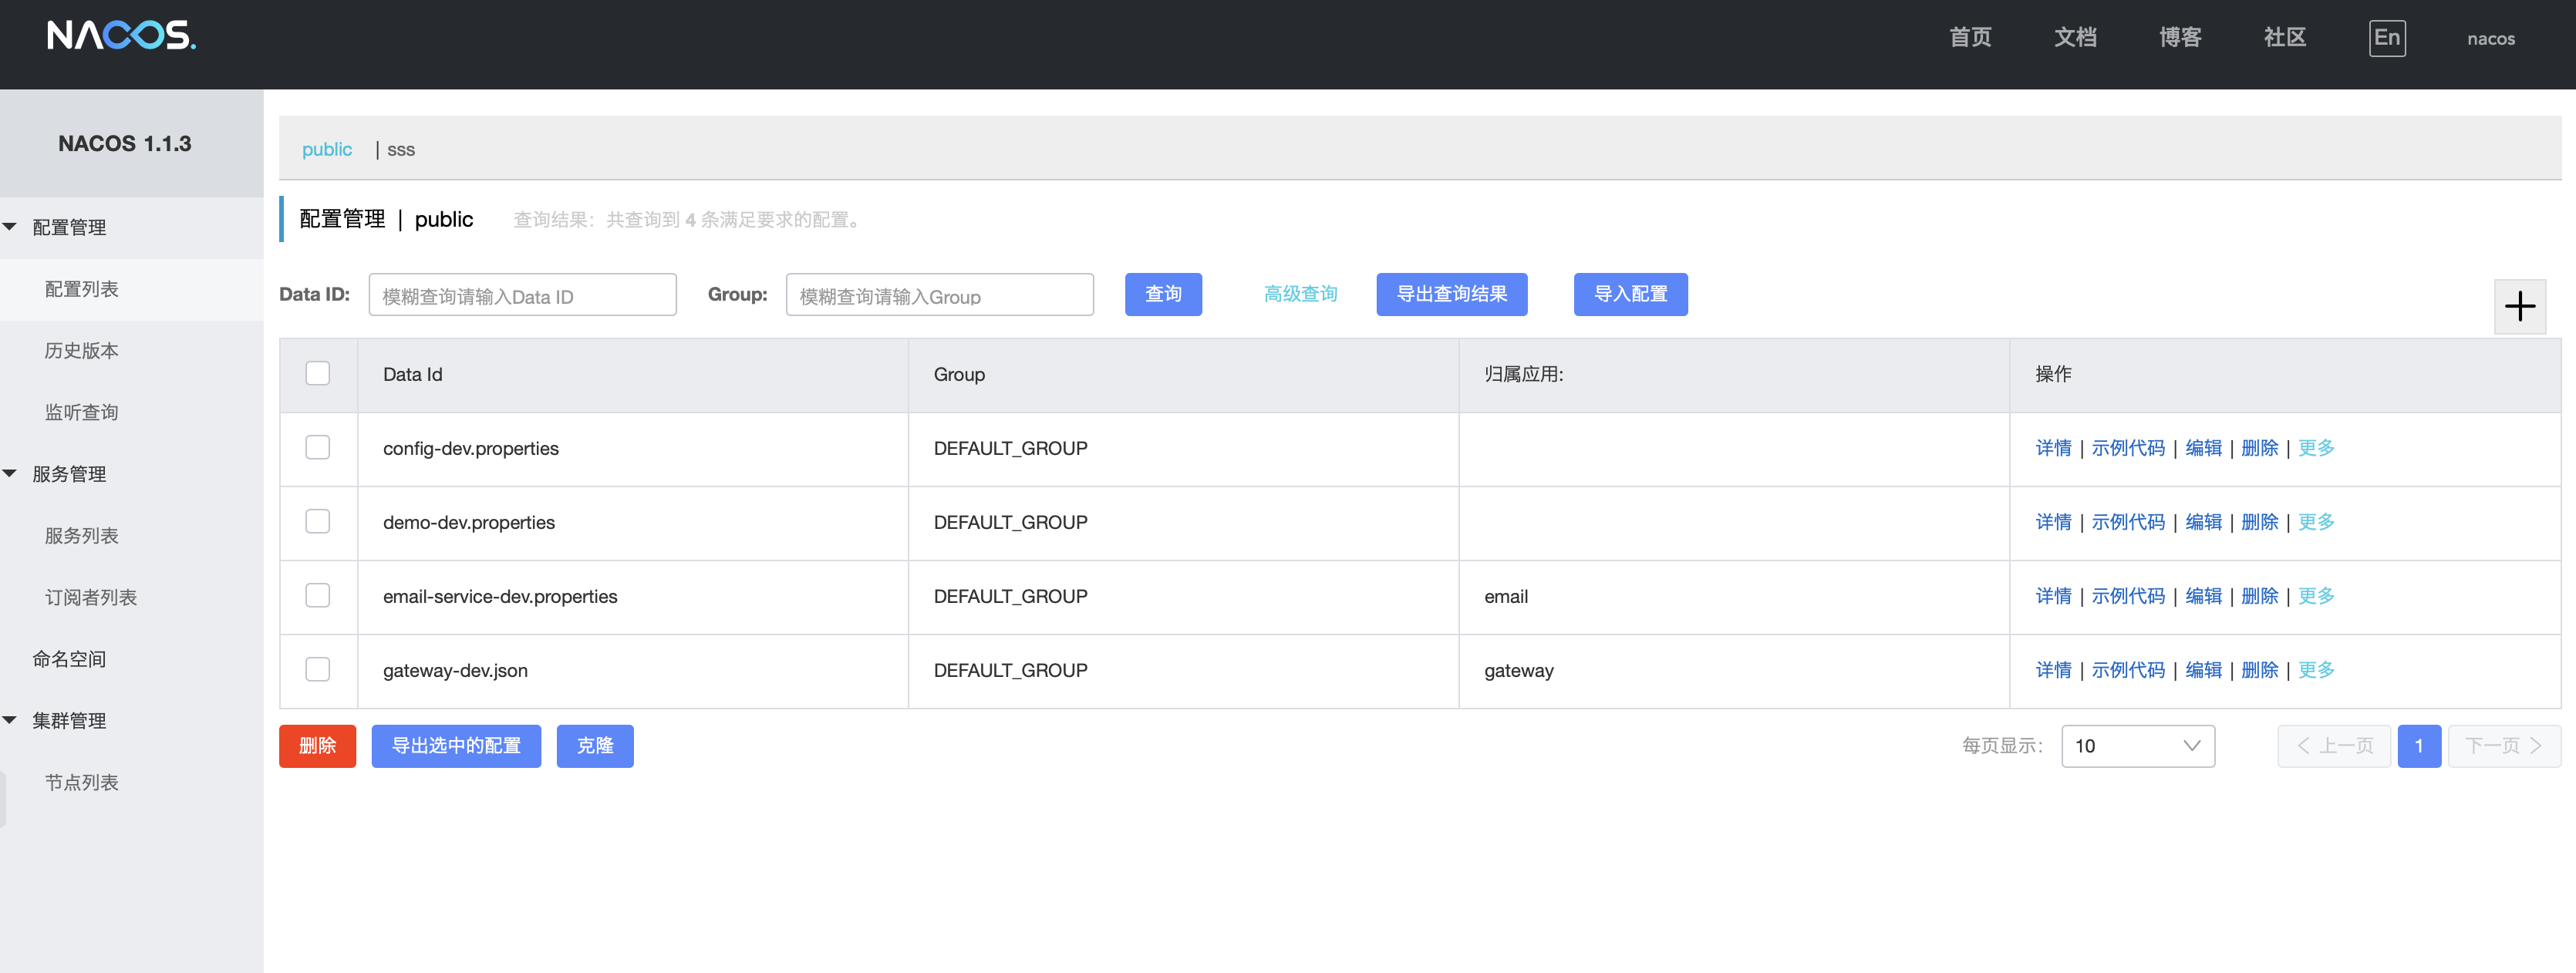Click 导出选中的配置 button

(x=456, y=746)
